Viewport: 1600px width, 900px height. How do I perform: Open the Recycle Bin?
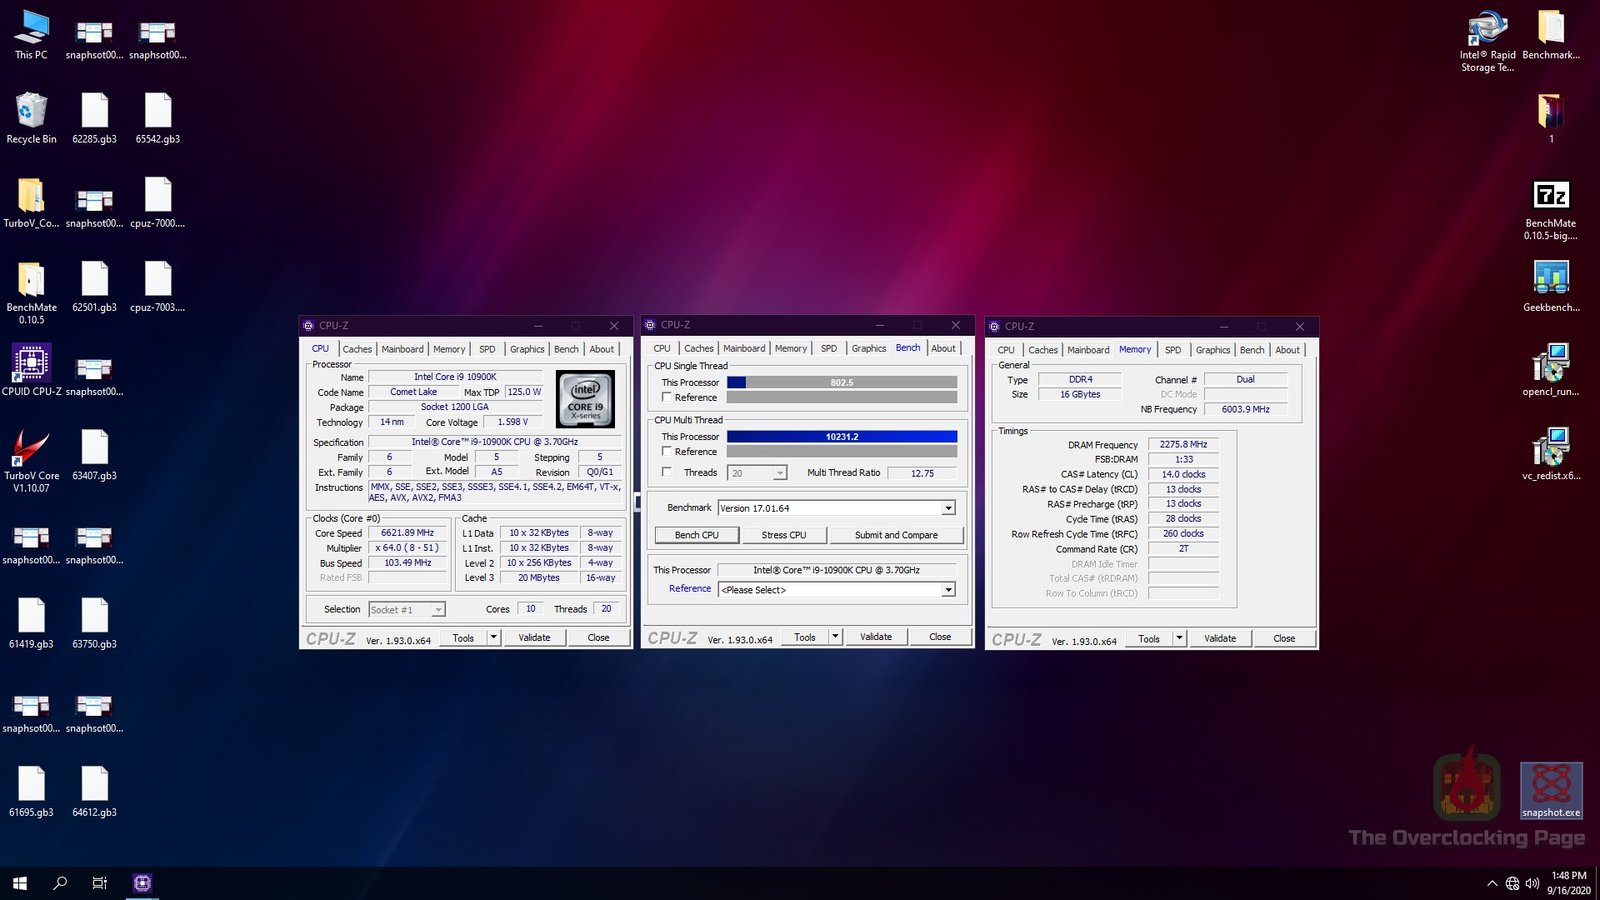(x=31, y=110)
